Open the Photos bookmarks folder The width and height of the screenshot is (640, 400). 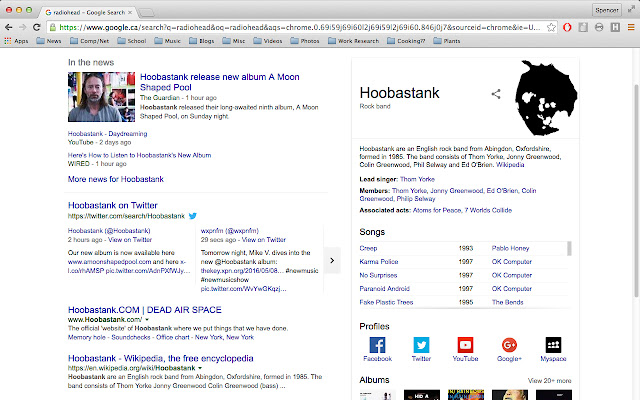tap(305, 41)
